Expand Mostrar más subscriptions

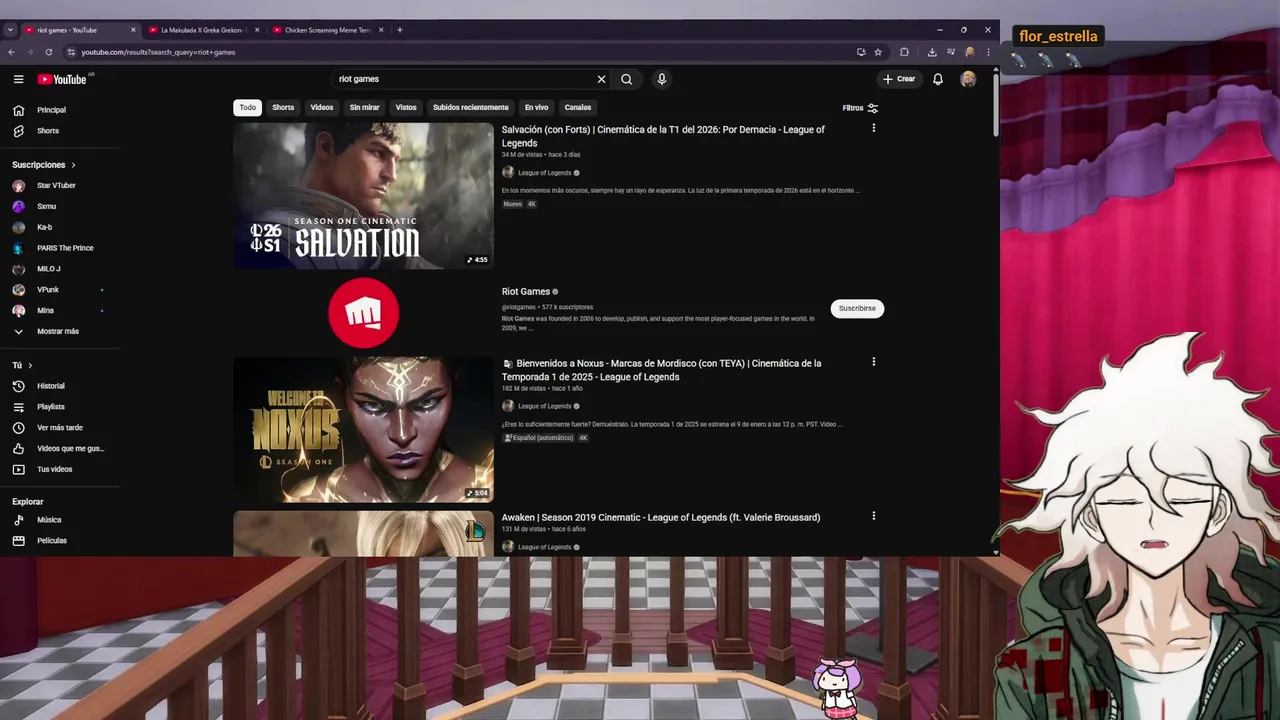tap(60, 331)
